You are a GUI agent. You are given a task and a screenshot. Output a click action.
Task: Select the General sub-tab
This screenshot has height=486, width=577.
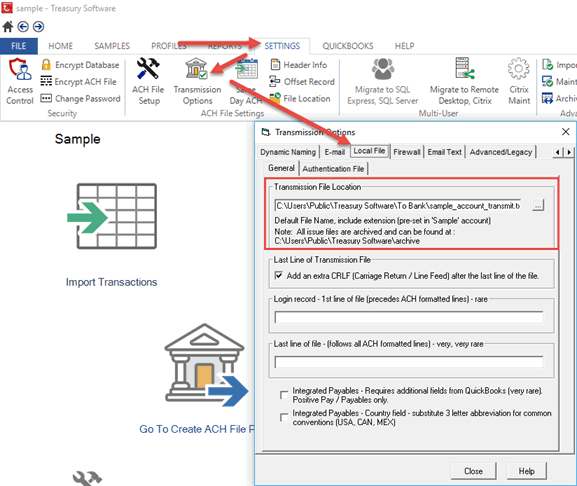click(x=281, y=168)
